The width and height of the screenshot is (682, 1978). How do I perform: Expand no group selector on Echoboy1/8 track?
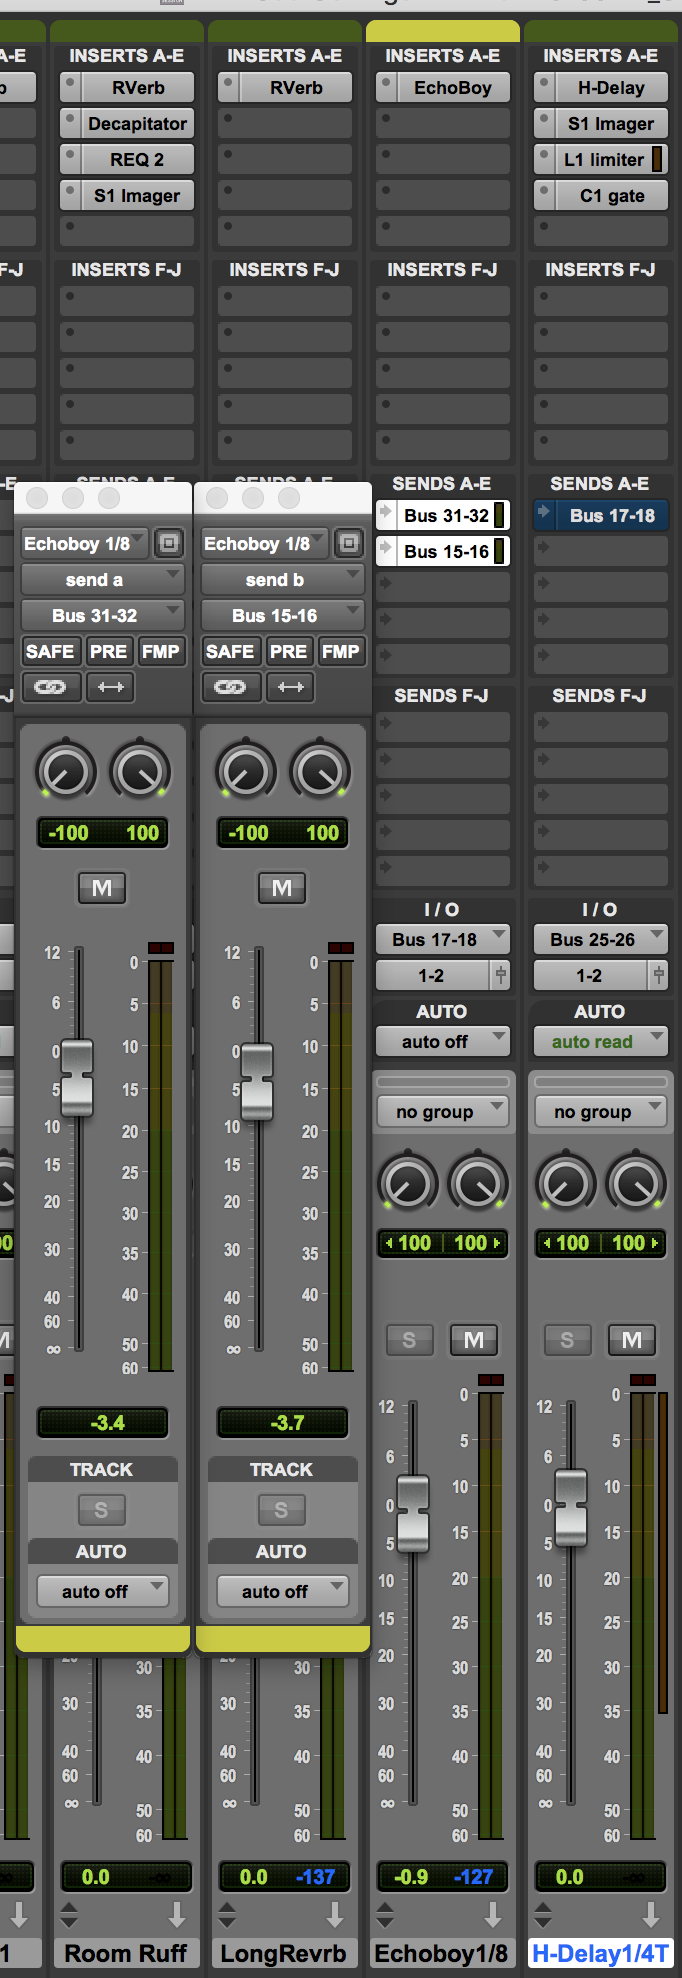pyautogui.click(x=441, y=1111)
